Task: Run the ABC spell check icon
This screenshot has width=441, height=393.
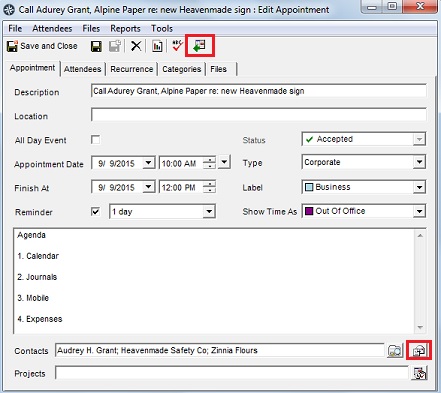Action: click(x=177, y=46)
